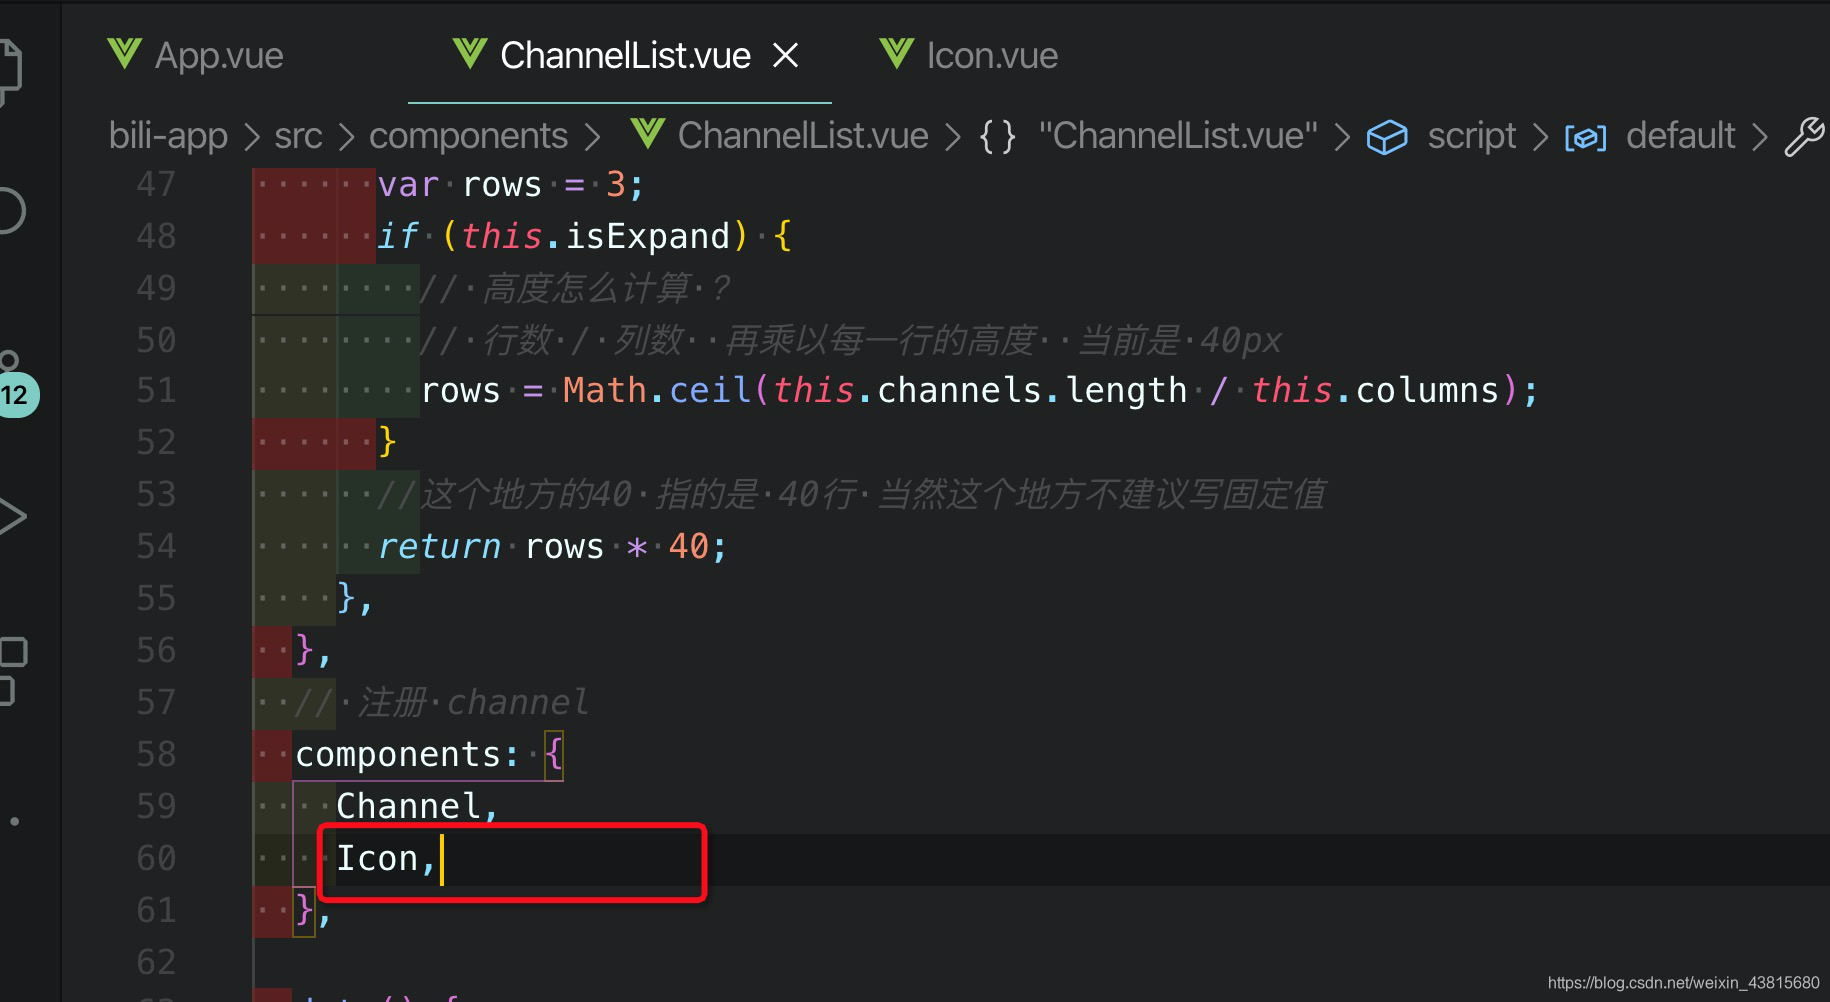The image size is (1830, 1002).
Task: Open Explorer from activity bar
Action: [10, 70]
